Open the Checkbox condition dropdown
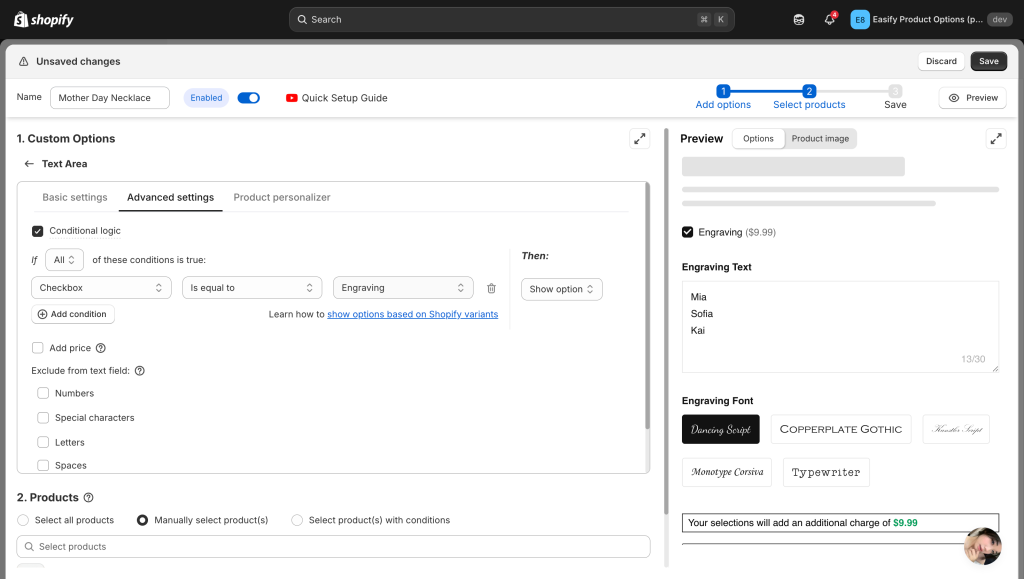Screen dimensions: 1024x579 coord(101,288)
